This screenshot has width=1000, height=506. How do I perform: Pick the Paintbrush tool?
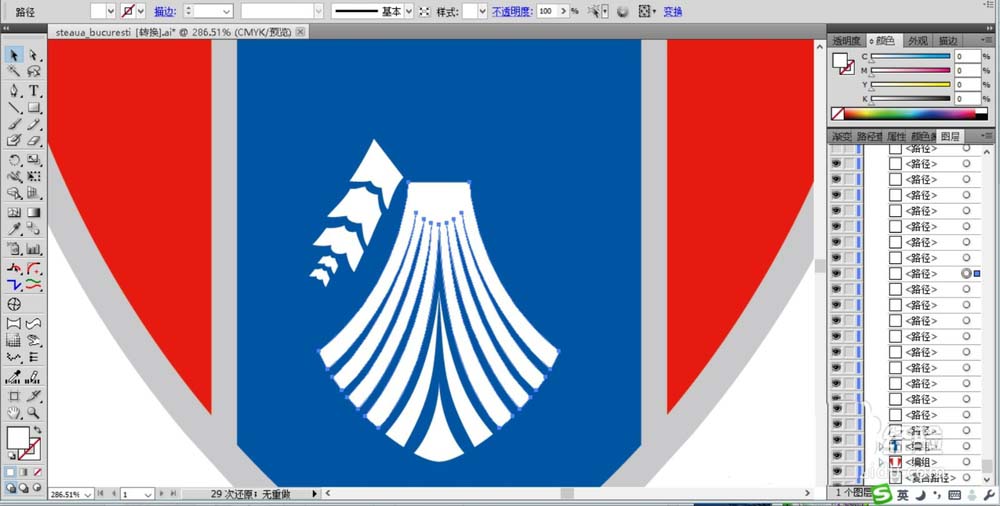click(x=15, y=124)
